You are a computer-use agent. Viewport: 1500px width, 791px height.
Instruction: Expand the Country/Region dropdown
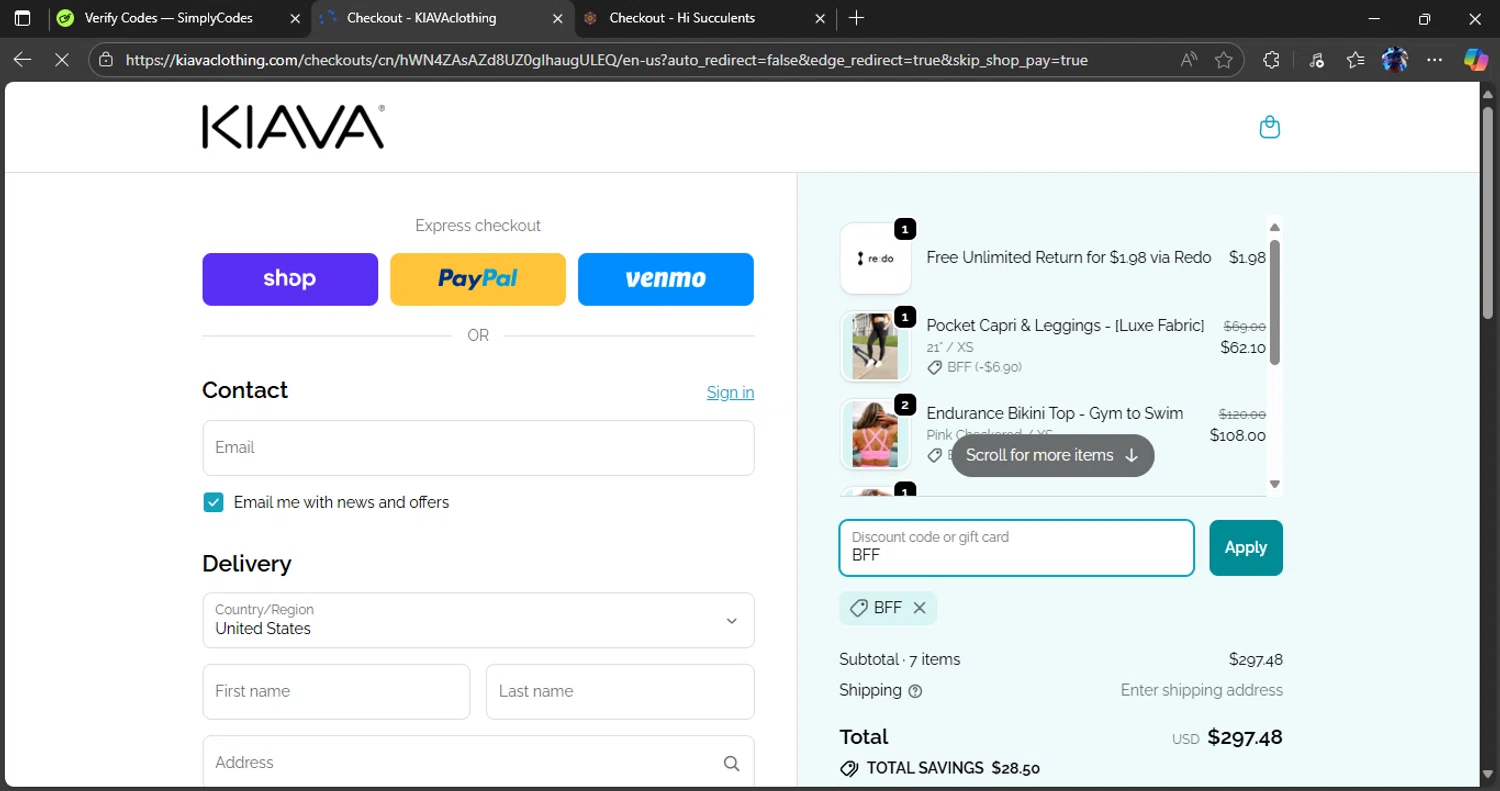478,620
